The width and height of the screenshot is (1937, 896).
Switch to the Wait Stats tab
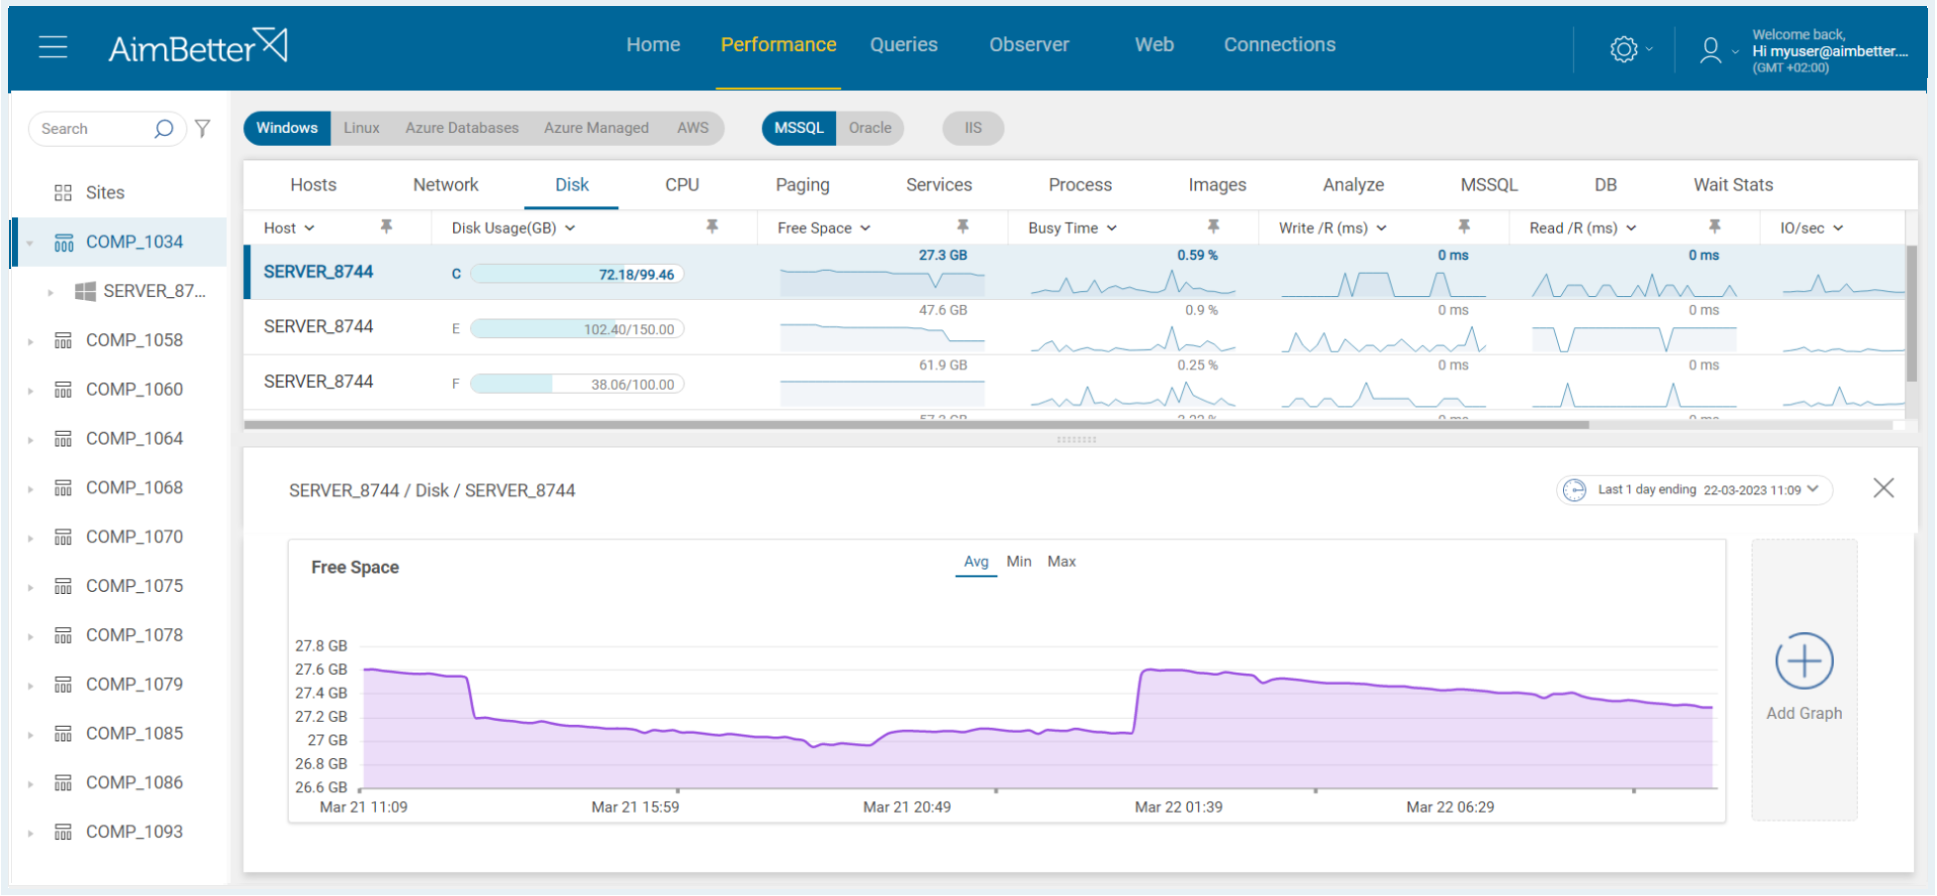click(1733, 185)
